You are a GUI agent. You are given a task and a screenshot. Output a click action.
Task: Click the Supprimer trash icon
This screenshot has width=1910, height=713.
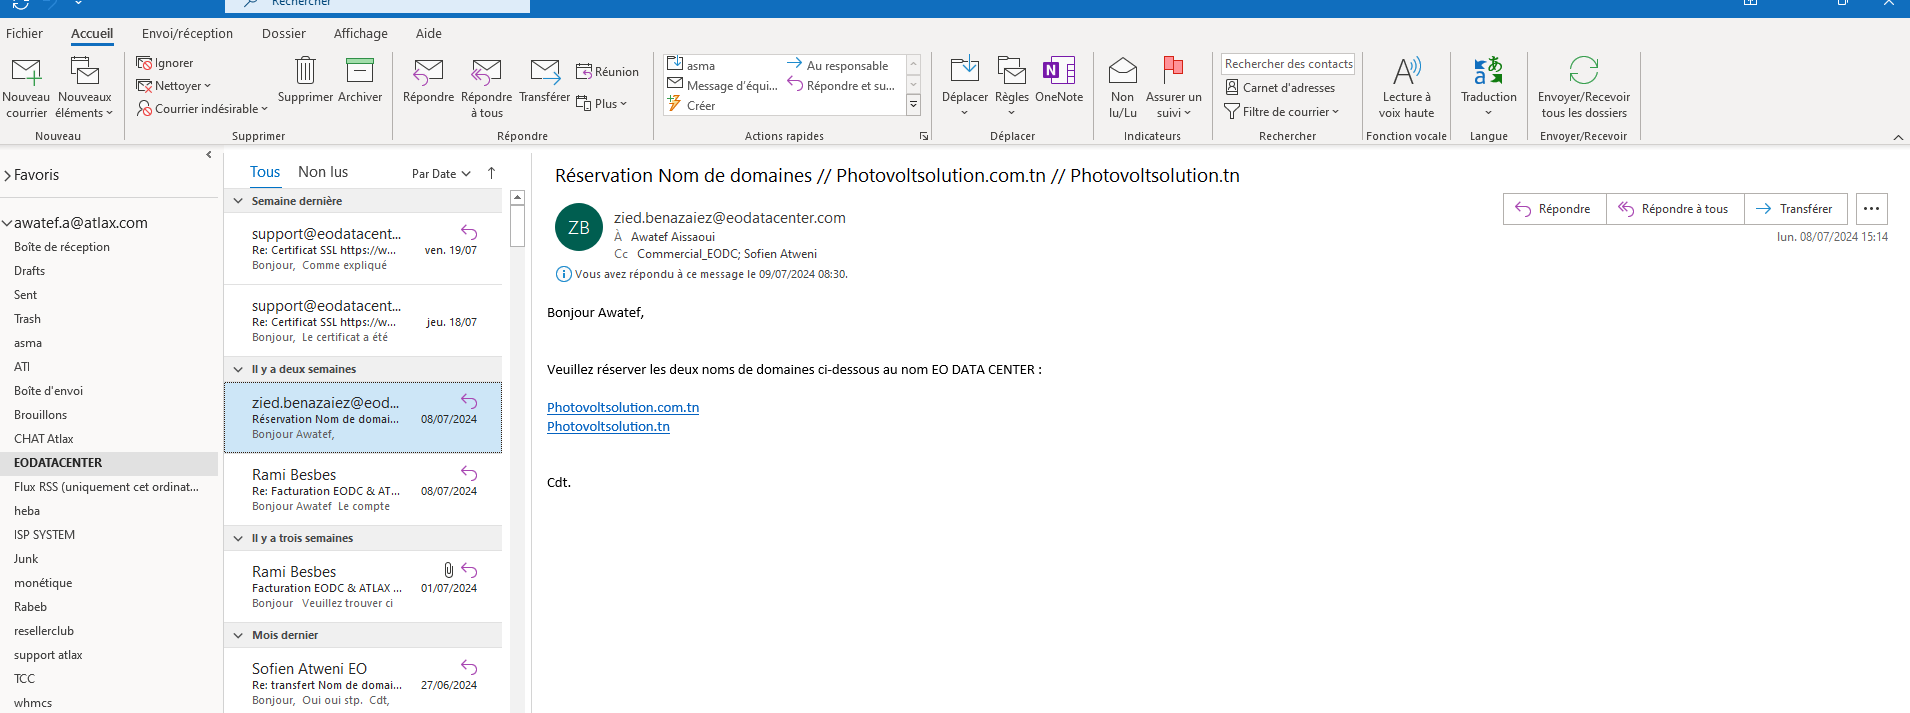305,72
